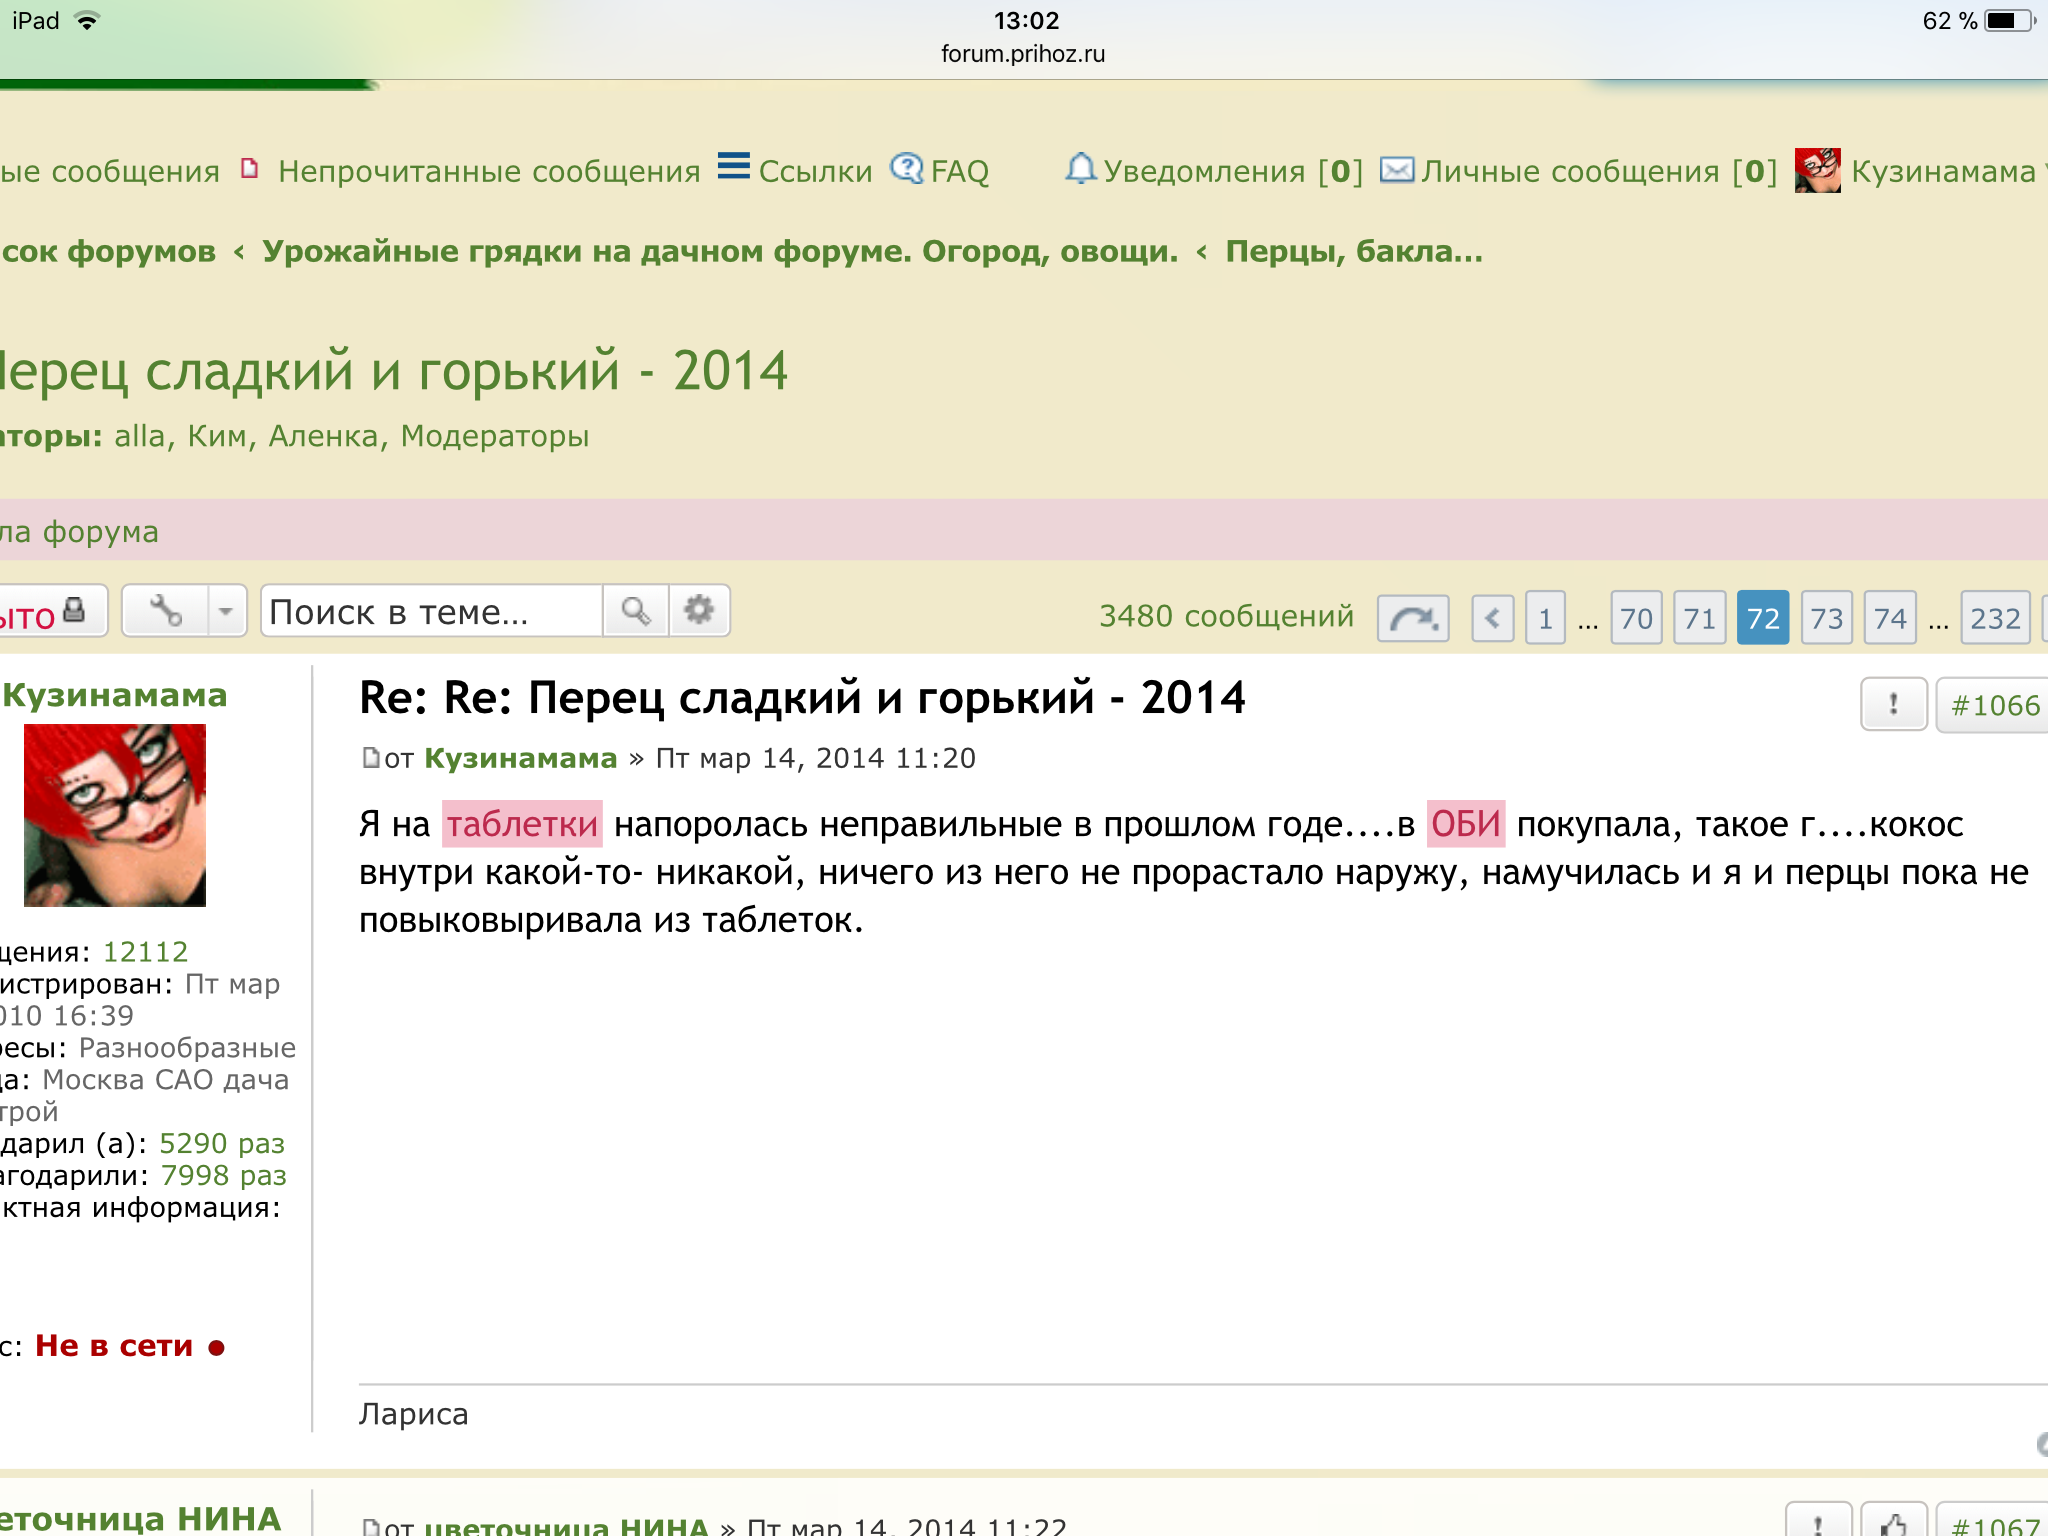Report post #1066 exclamation button
This screenshot has height=1536, width=2048.
pyautogui.click(x=1893, y=704)
